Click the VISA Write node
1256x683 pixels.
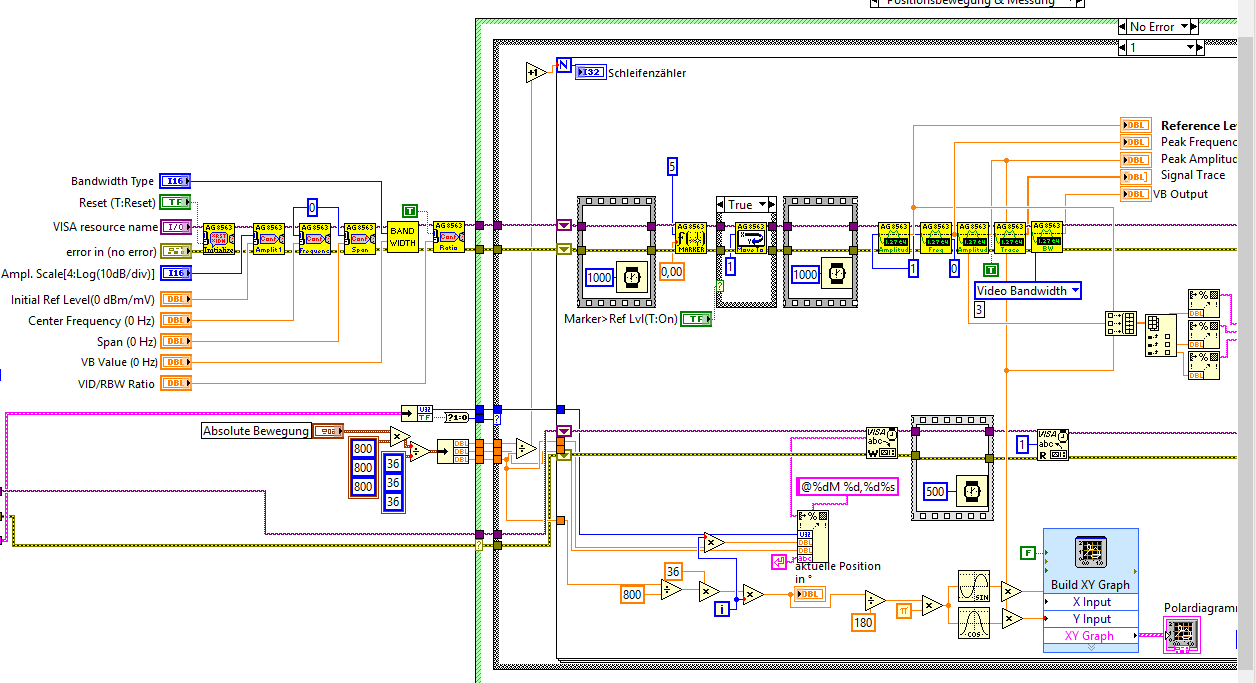coord(881,444)
